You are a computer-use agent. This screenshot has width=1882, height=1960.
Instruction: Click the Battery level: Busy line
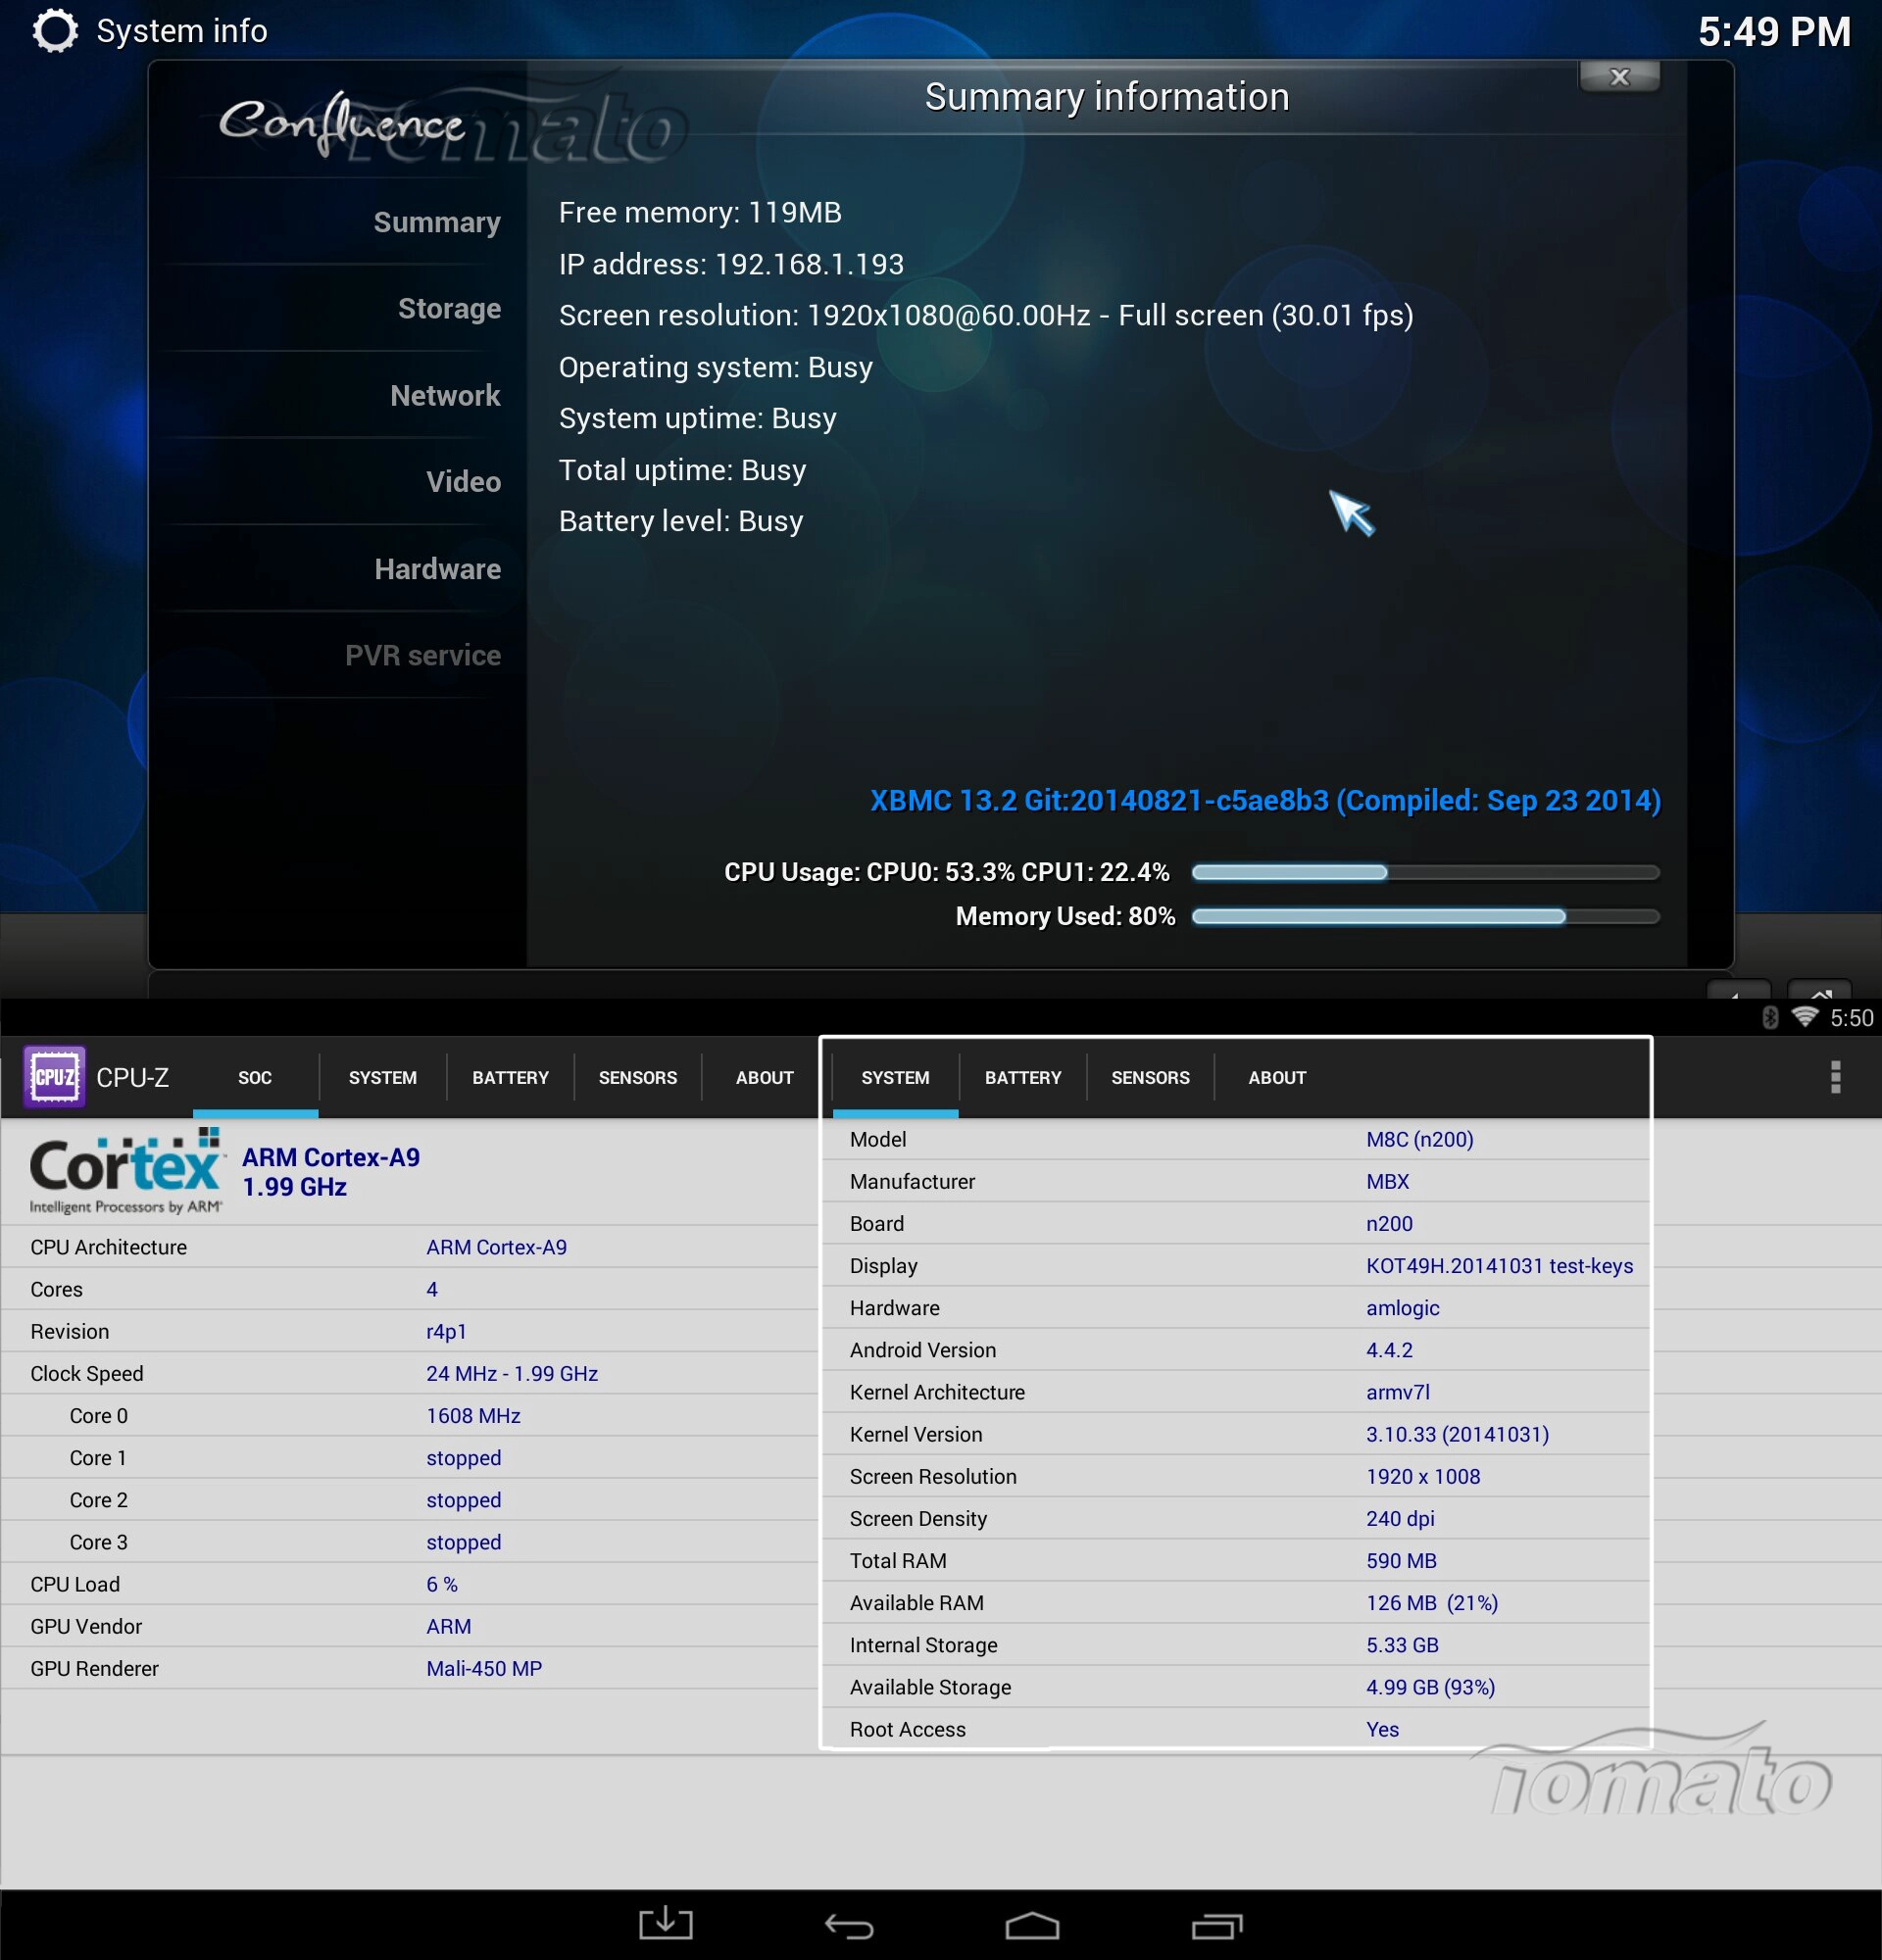click(681, 521)
